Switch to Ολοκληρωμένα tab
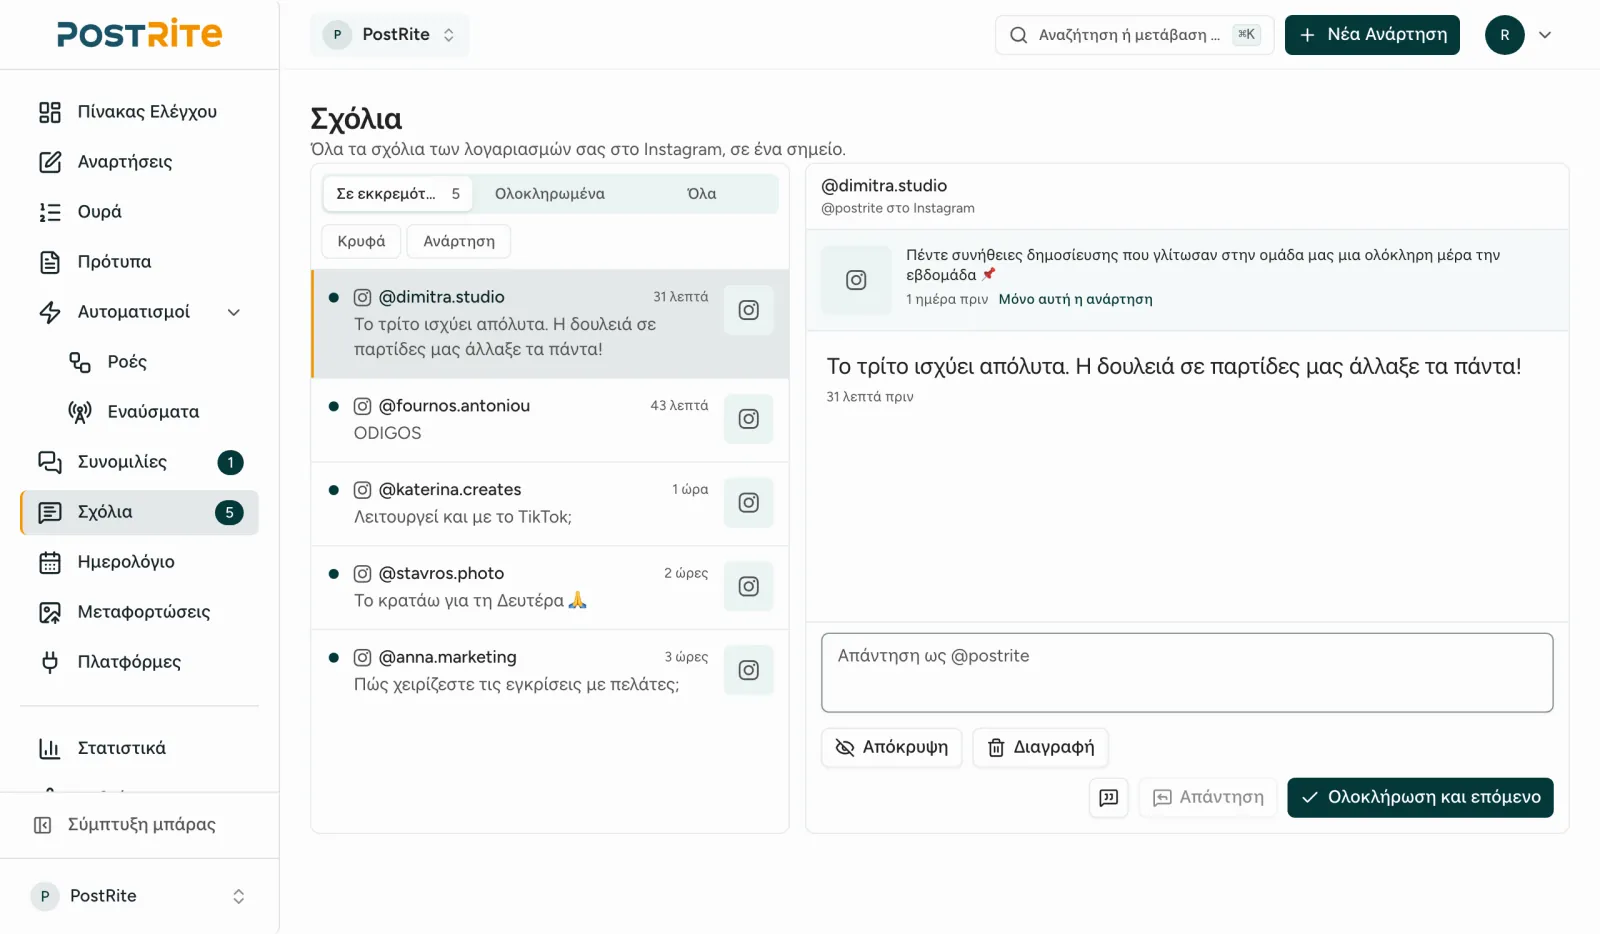This screenshot has width=1600, height=934. coord(549,194)
